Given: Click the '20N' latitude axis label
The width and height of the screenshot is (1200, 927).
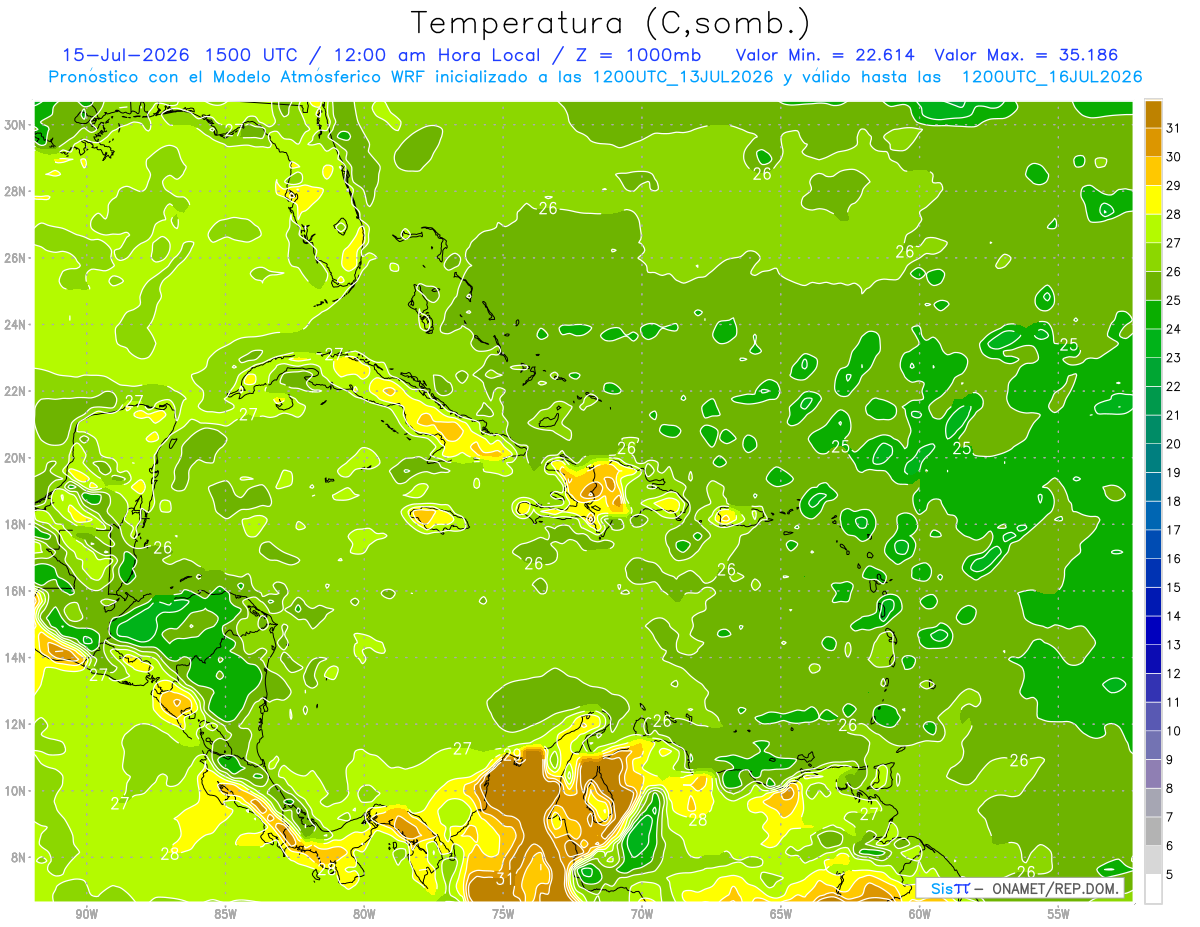Looking at the screenshot, I should 15,457.
